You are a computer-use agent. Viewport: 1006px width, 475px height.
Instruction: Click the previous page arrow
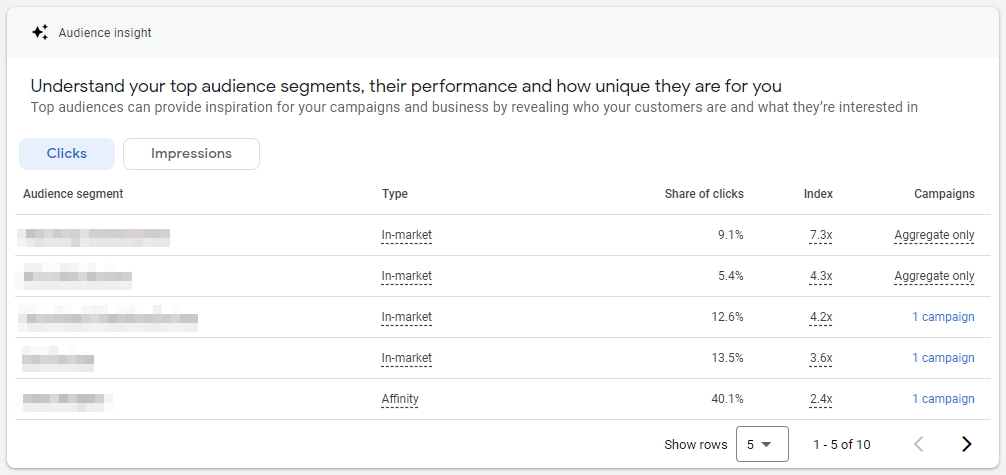point(919,444)
